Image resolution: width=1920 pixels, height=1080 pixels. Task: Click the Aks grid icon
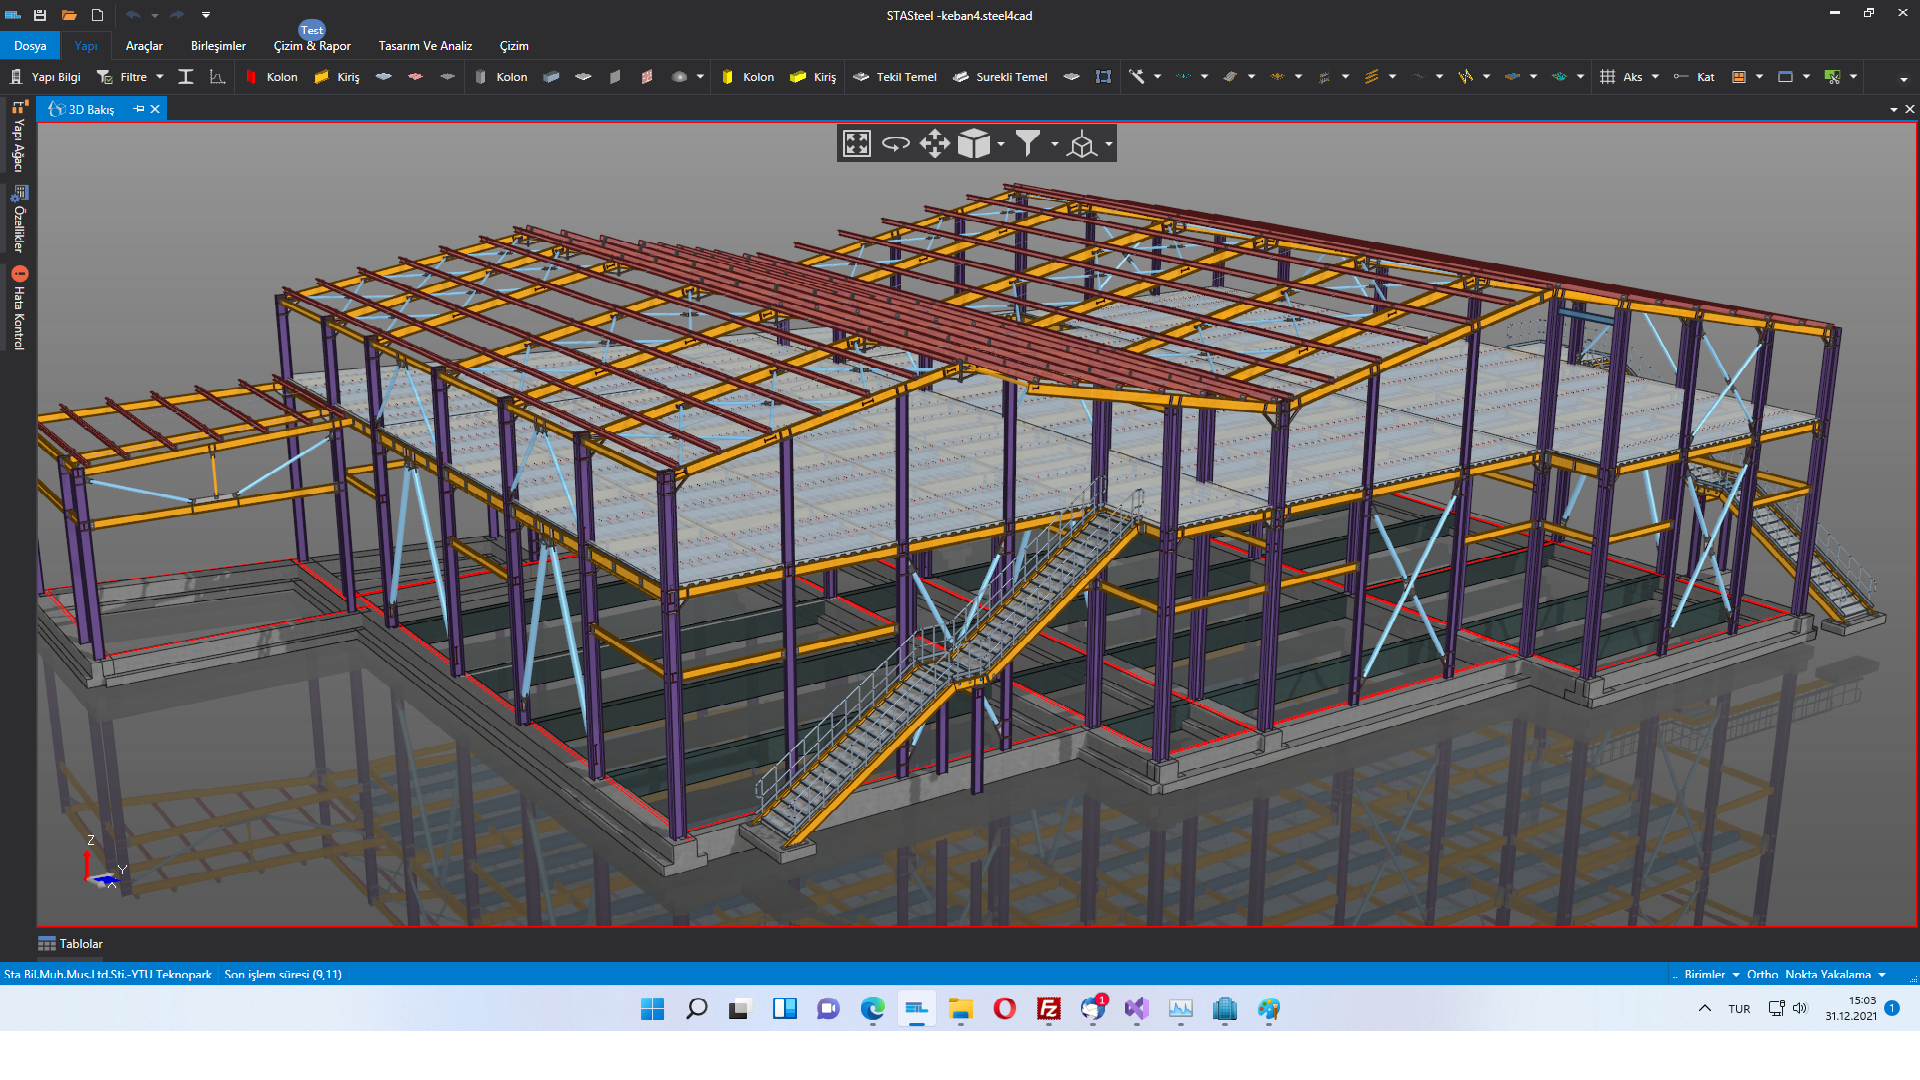coord(1608,77)
